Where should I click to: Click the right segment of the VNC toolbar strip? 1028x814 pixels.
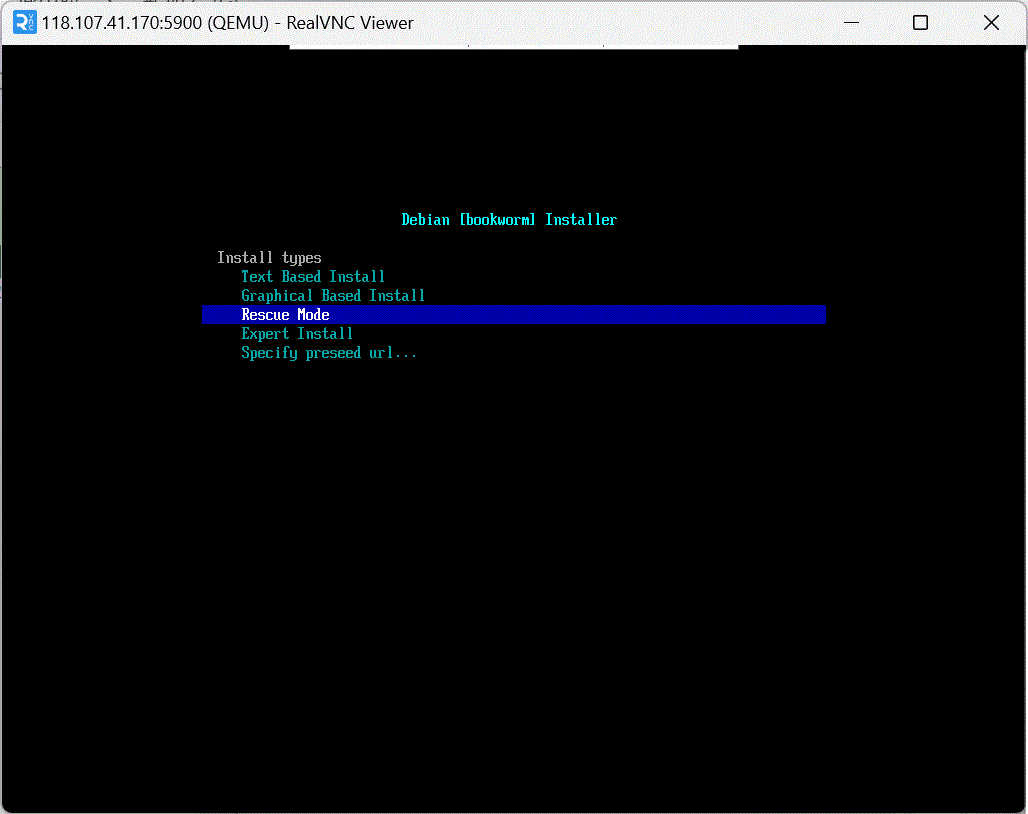coord(672,46)
